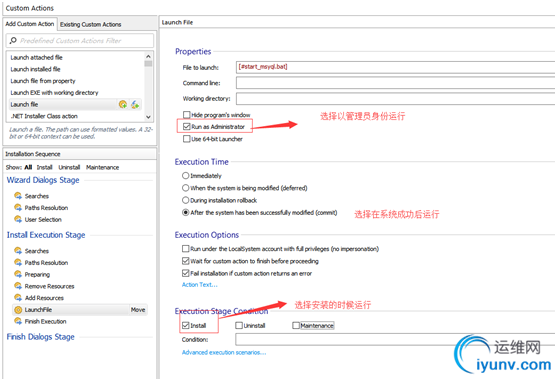Click the search icon in the custom actions filter
Screen dimensions: 557x381
tap(13, 40)
